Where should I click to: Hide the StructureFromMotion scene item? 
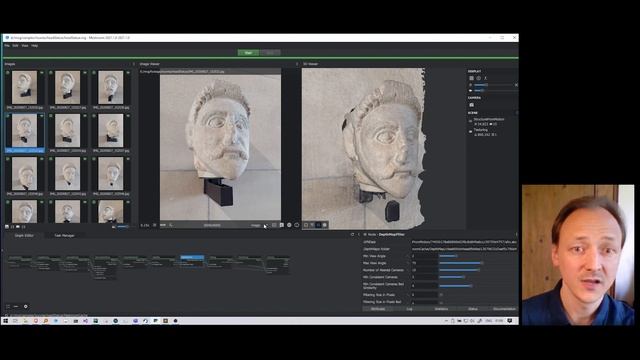click(x=470, y=121)
